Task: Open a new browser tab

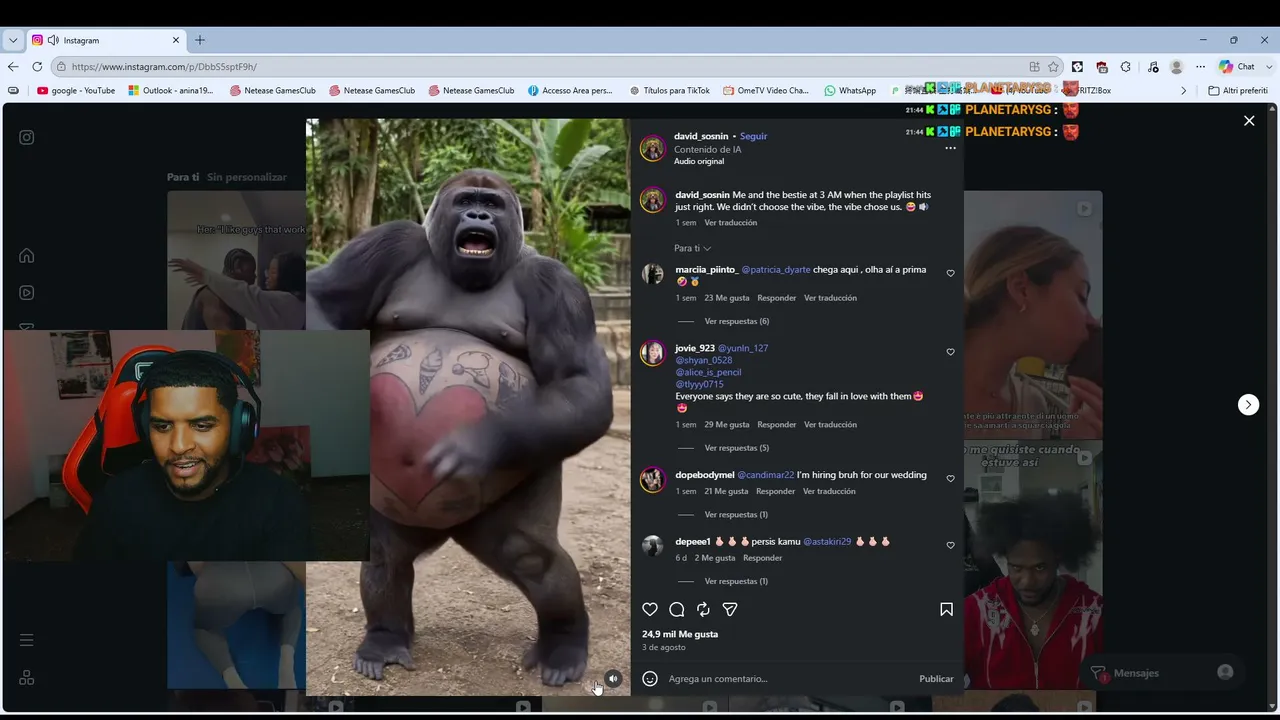Action: coord(200,40)
